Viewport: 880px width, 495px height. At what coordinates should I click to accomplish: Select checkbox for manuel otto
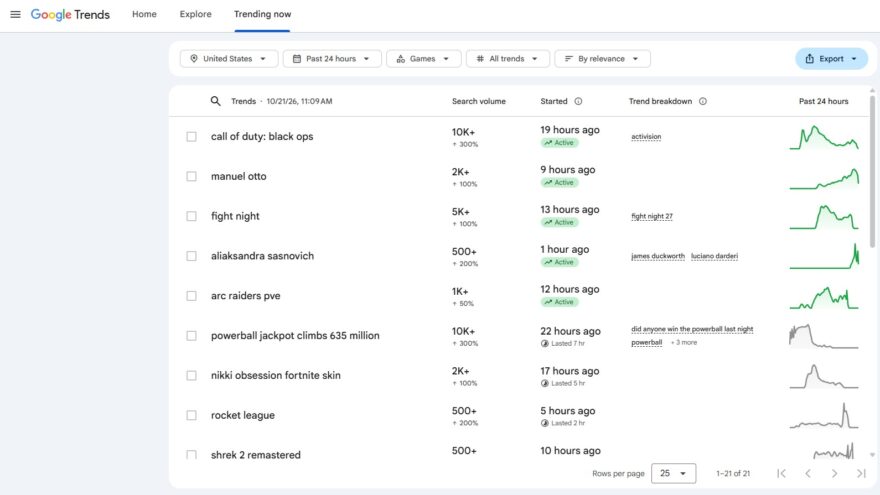point(191,176)
